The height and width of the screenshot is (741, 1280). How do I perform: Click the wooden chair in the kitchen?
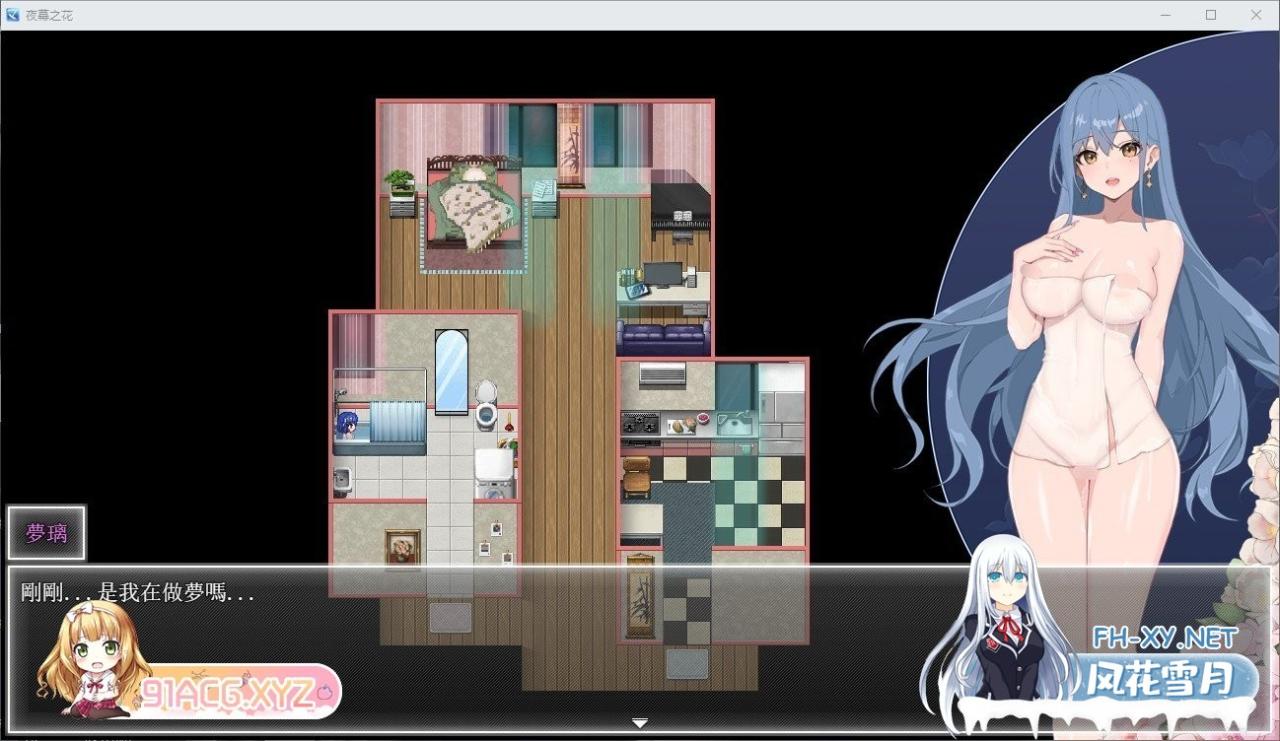(636, 478)
